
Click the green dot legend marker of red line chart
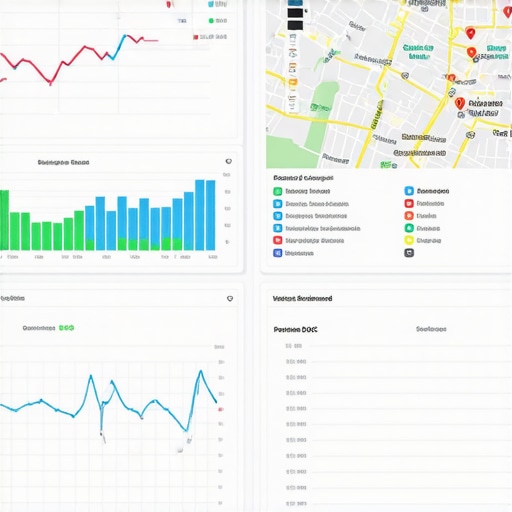click(211, 21)
